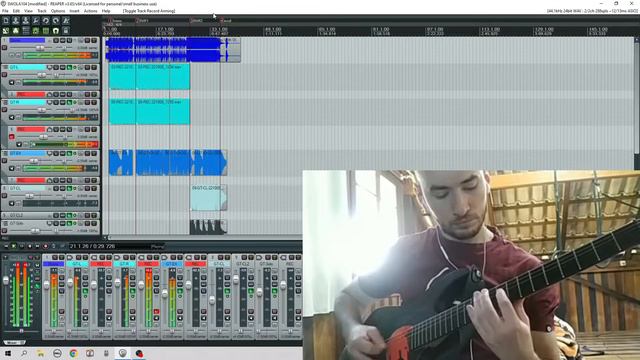This screenshot has width=640, height=360.
Task: Toggle item grouping toolbar icon
Action: tap(16, 31)
